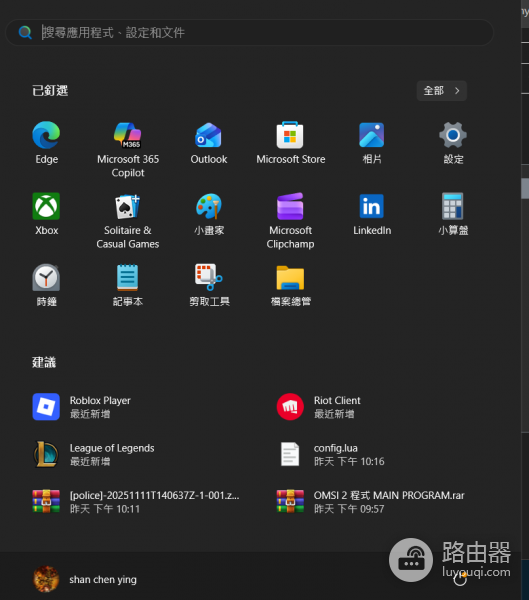This screenshot has height=600, width=529.
Task: Open the 小算盤 calculator
Action: coord(453,214)
